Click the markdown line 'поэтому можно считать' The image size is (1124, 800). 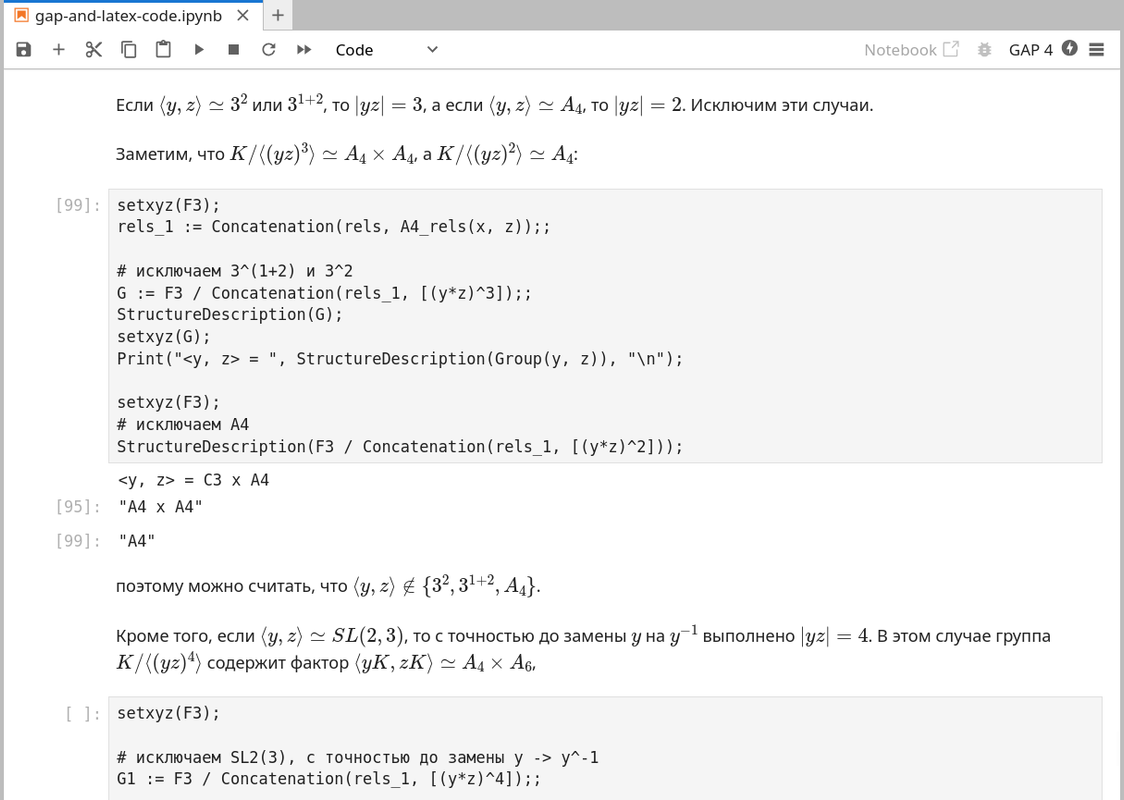328,586
